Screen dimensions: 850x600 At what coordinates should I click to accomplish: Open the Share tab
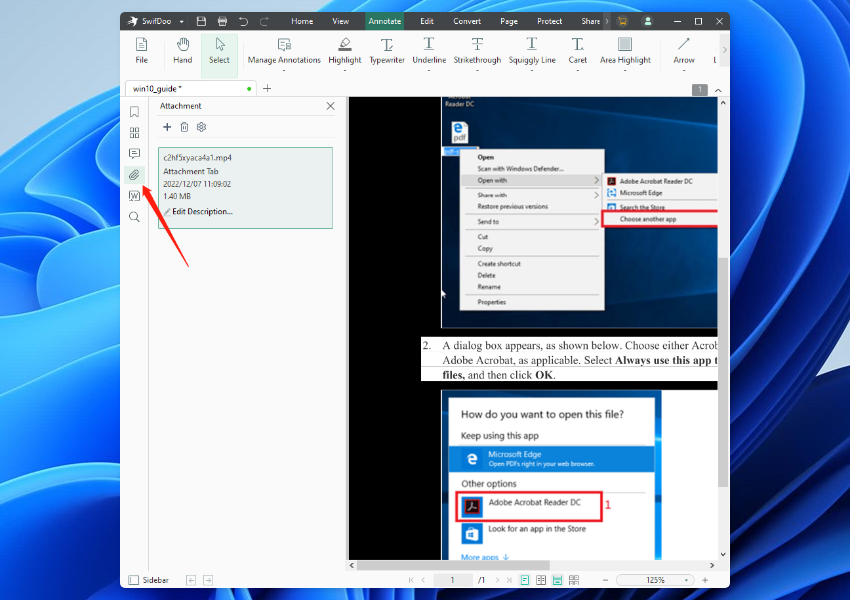tap(590, 21)
